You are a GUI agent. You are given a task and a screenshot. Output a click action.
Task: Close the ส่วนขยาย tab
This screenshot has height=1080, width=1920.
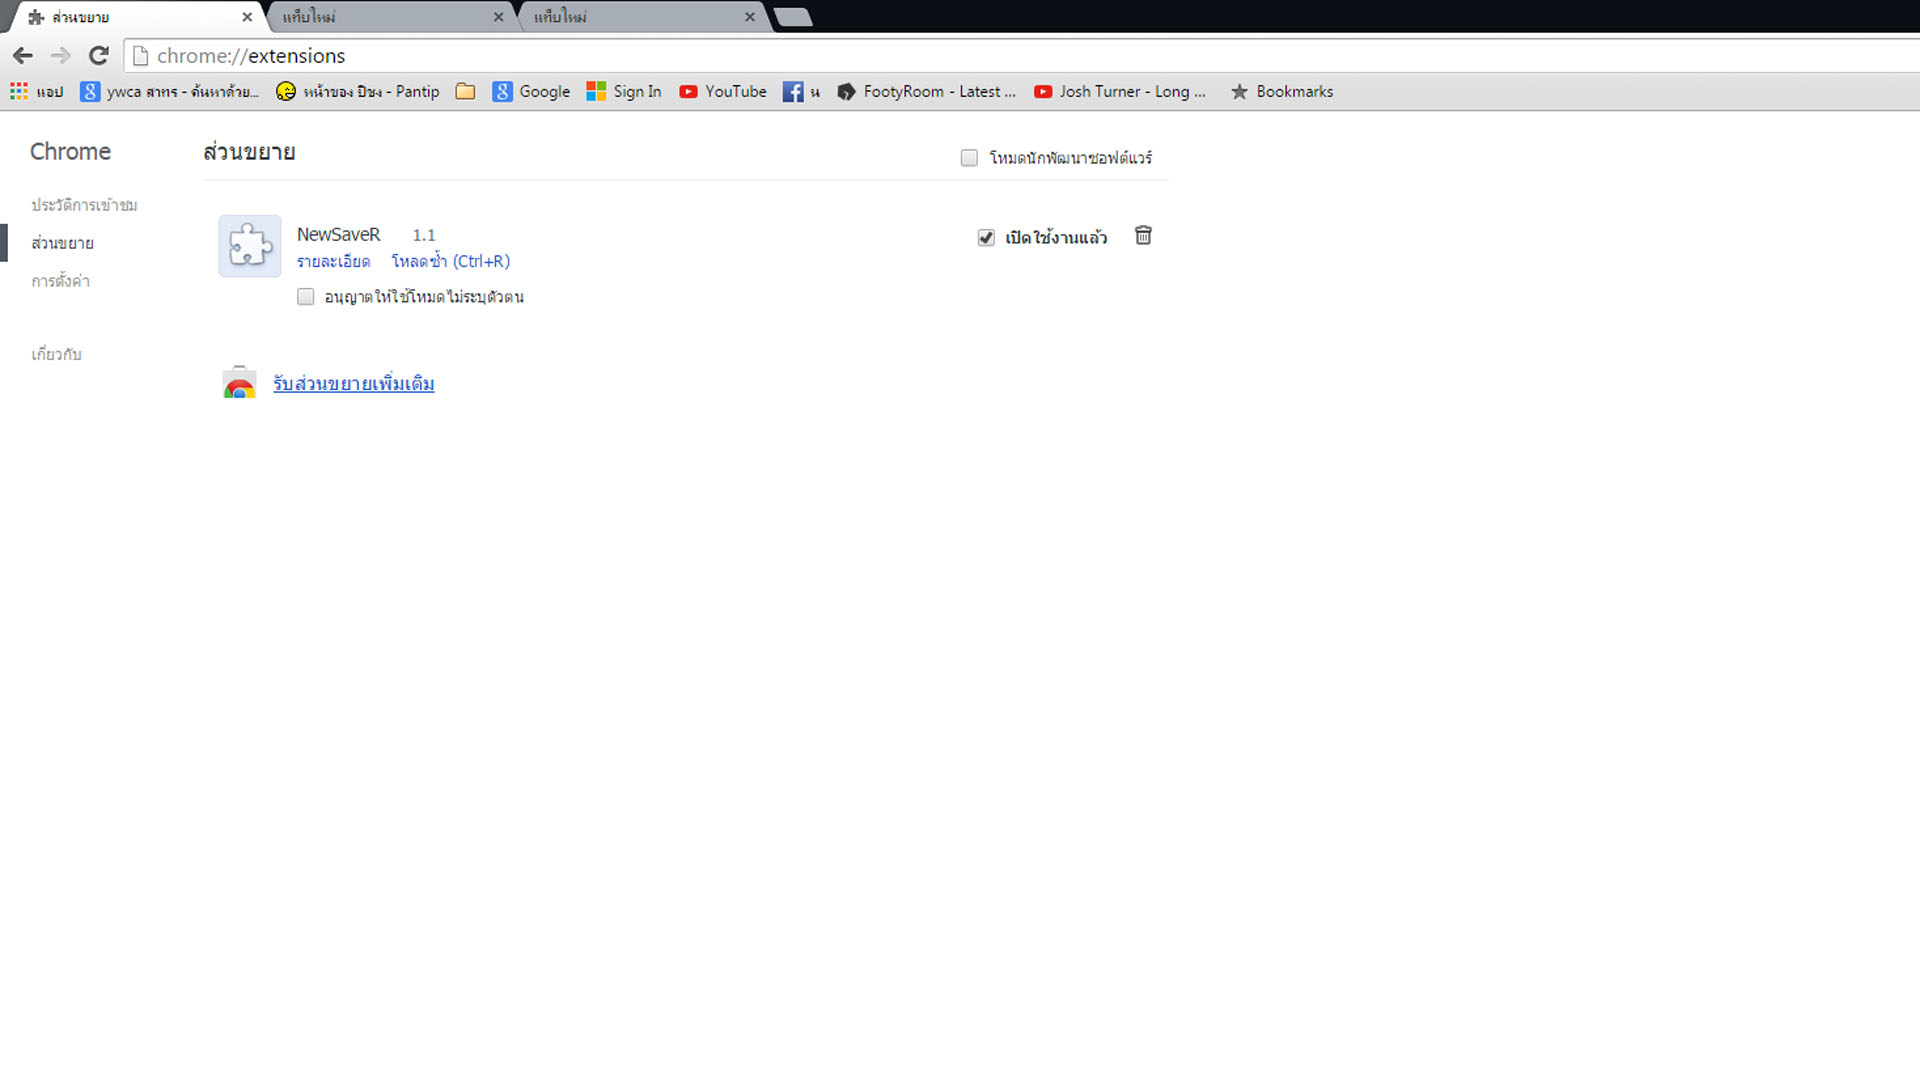247,17
